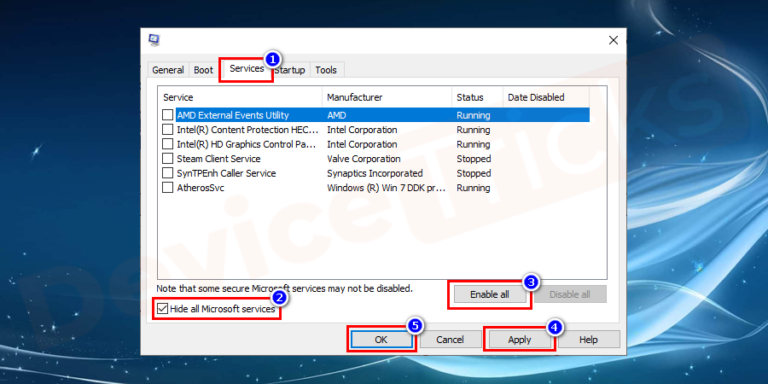Image resolution: width=768 pixels, height=384 pixels.
Task: Click Windows (R) Win 7 DDK manufacturer cell
Action: pos(386,188)
